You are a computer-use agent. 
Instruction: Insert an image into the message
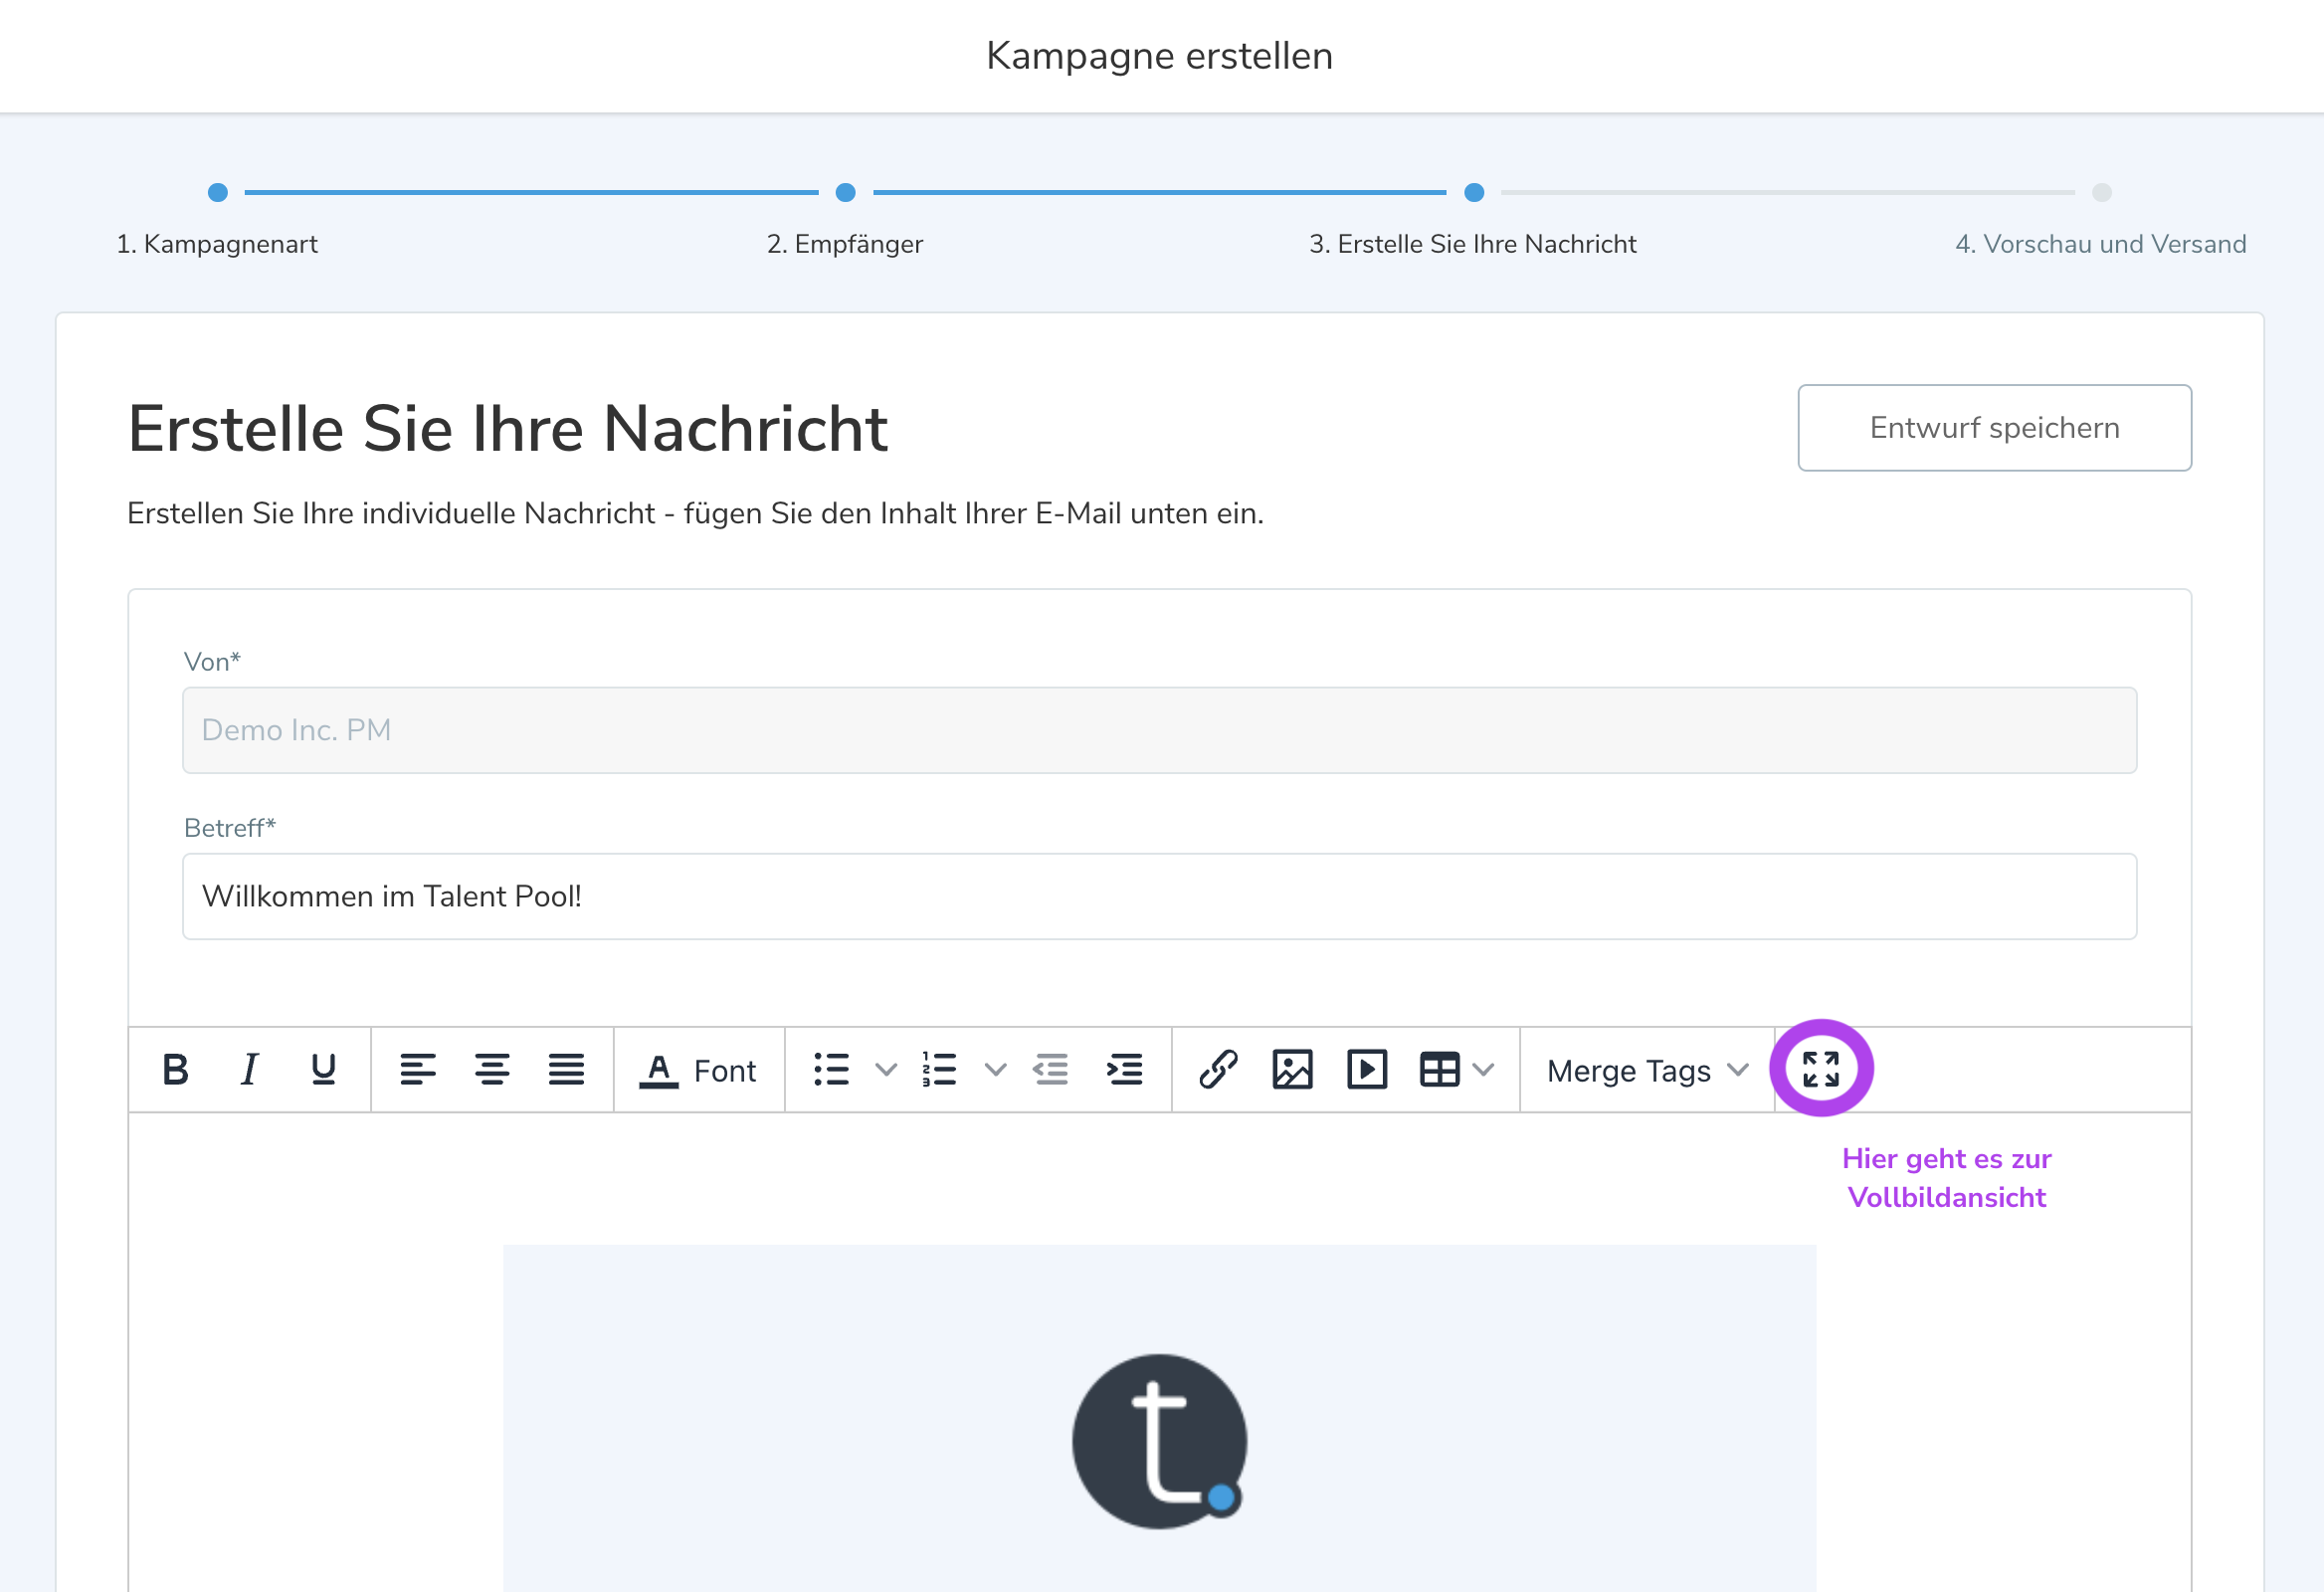pos(1292,1069)
